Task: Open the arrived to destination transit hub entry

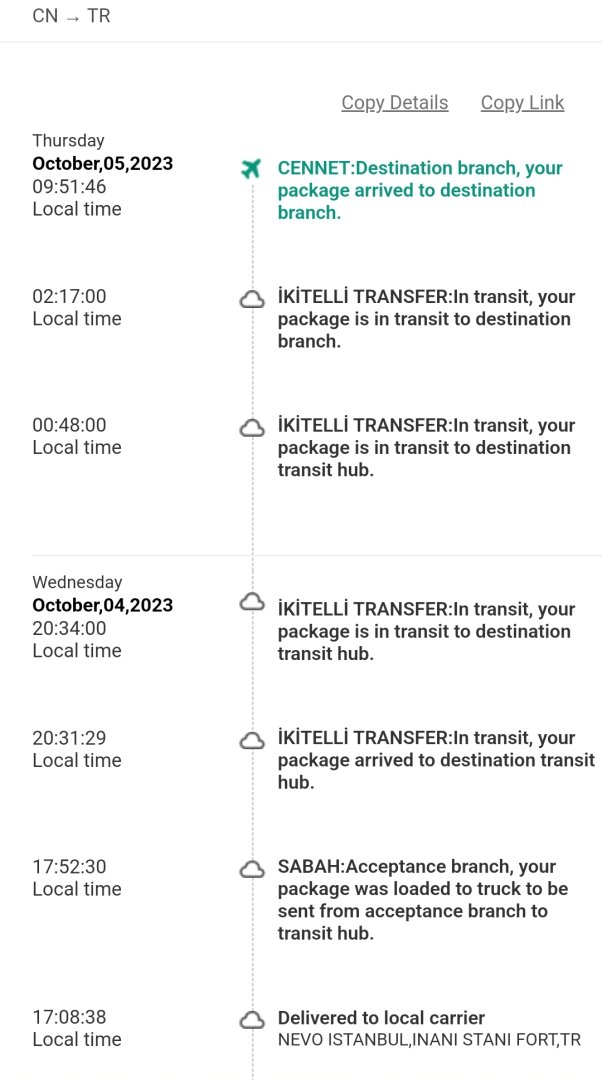Action: click(436, 760)
